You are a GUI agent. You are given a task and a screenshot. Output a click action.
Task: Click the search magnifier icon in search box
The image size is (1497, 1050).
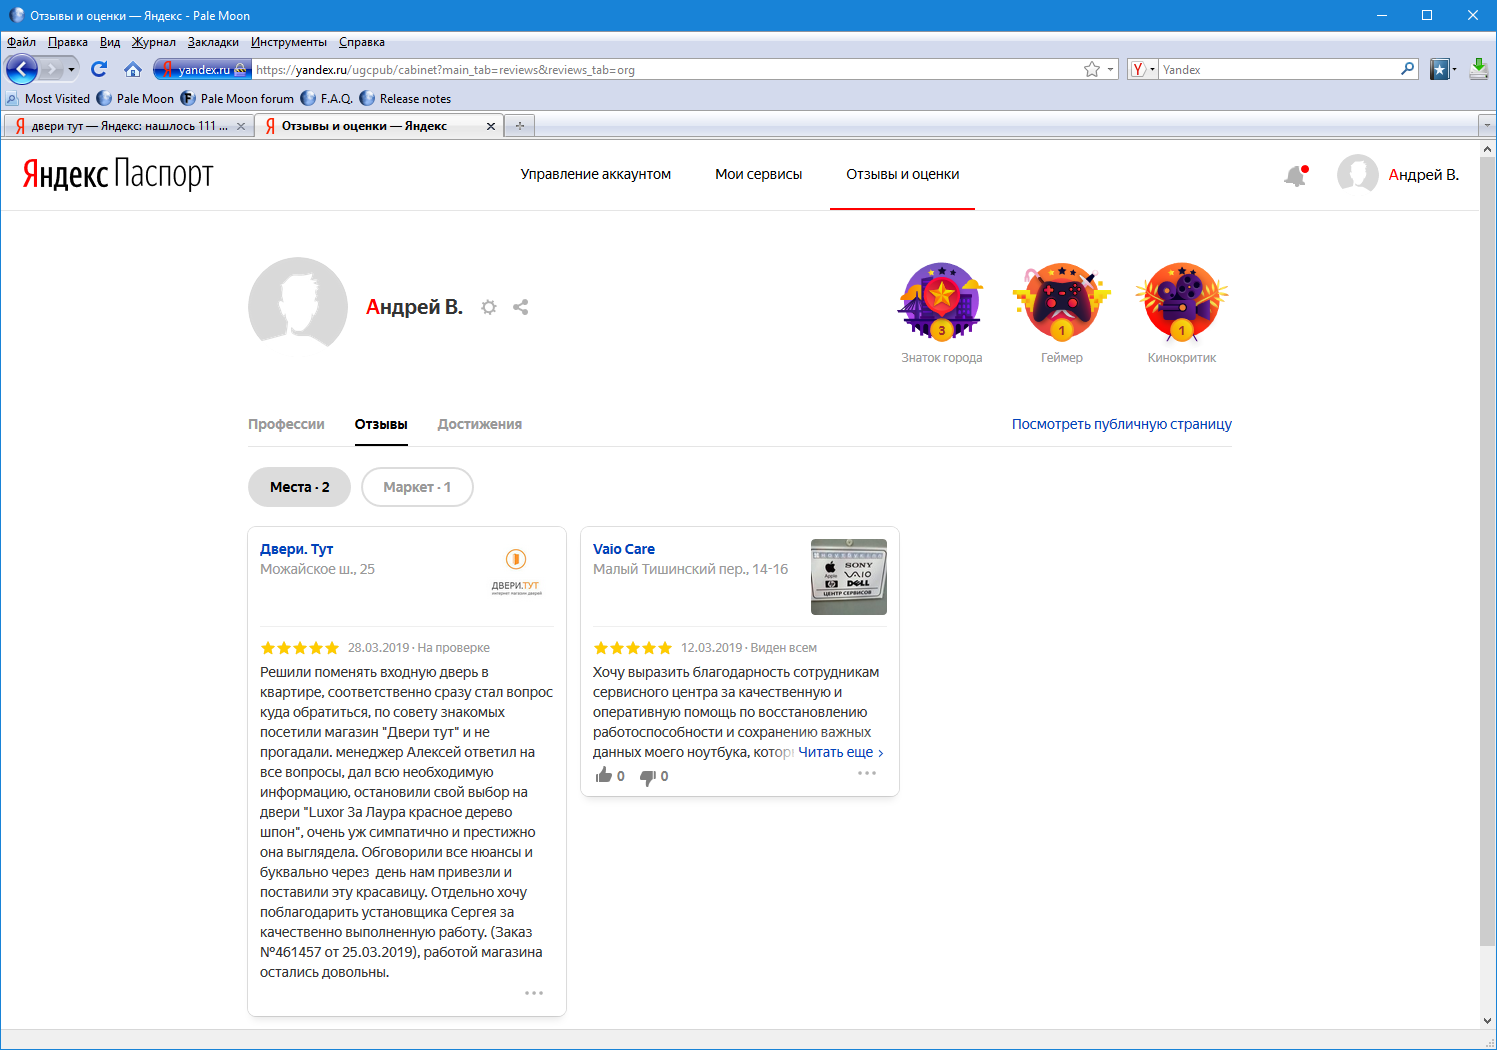[1408, 69]
